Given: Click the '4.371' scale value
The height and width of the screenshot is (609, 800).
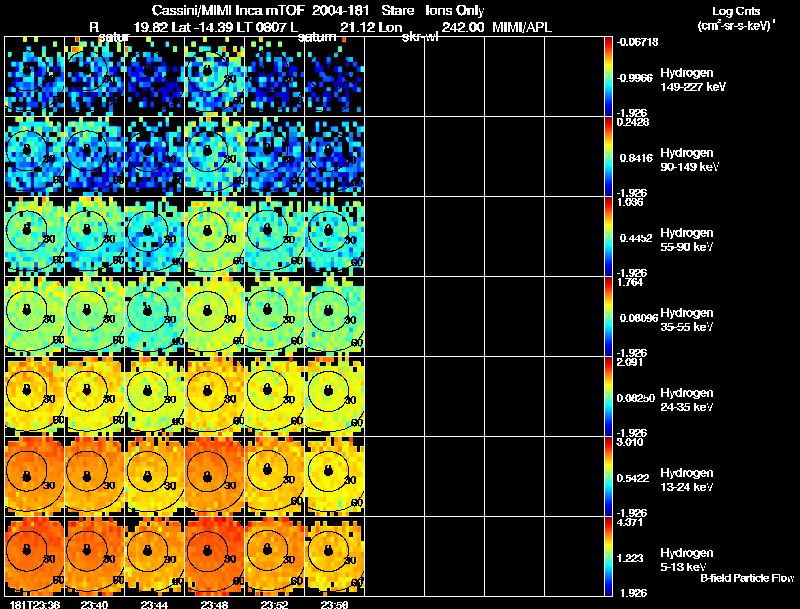Looking at the screenshot, I should (630, 522).
